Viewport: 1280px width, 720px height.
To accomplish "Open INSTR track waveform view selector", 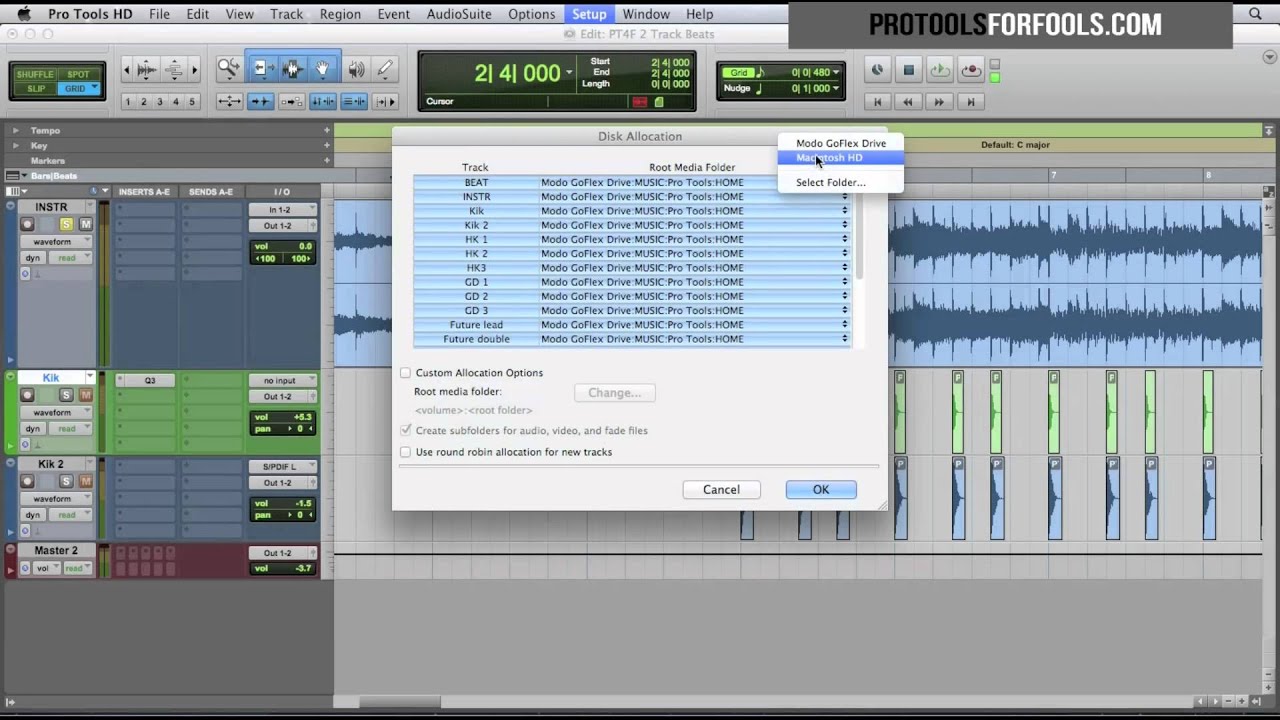I will tap(57, 242).
